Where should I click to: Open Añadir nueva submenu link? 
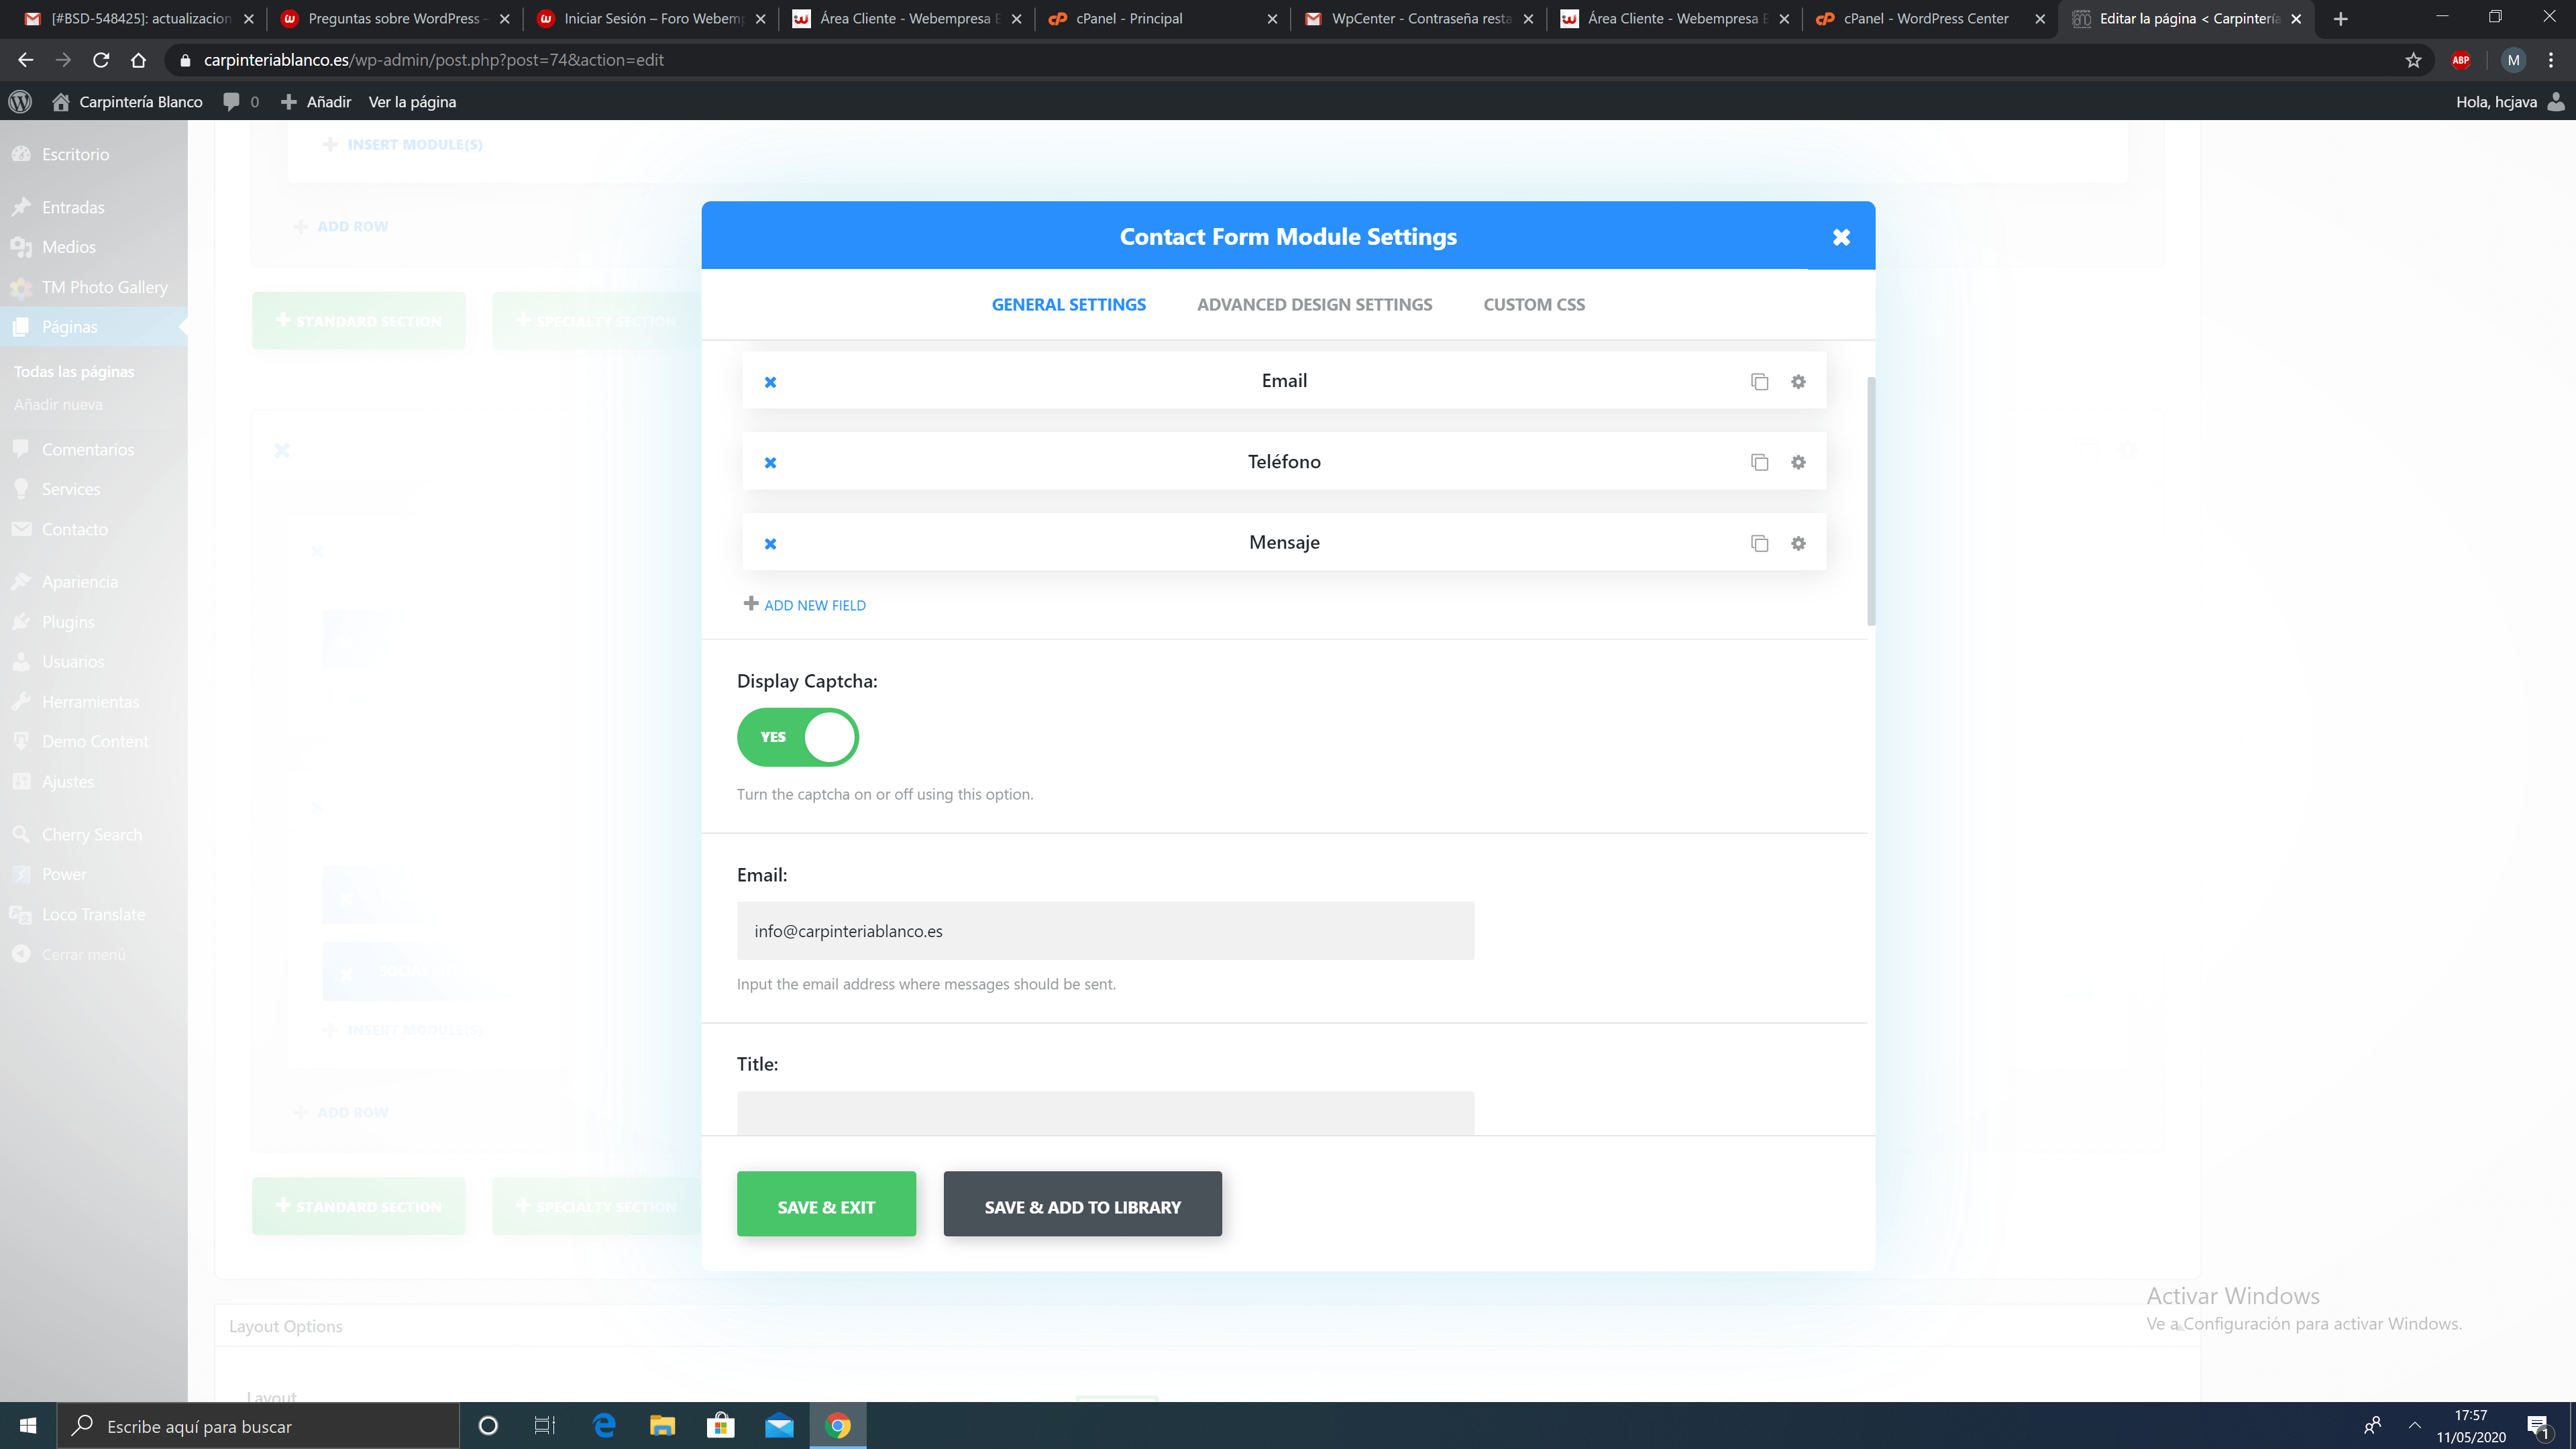pyautogui.click(x=58, y=404)
